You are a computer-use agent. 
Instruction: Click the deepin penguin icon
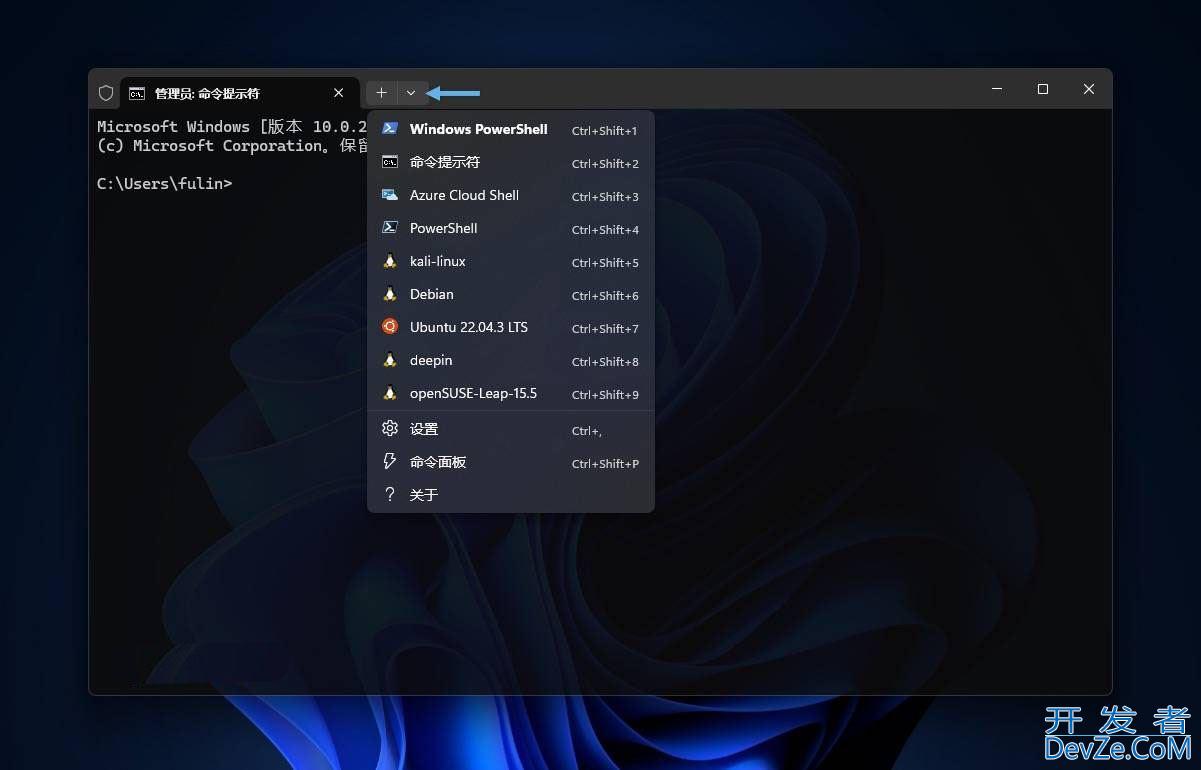(x=390, y=360)
